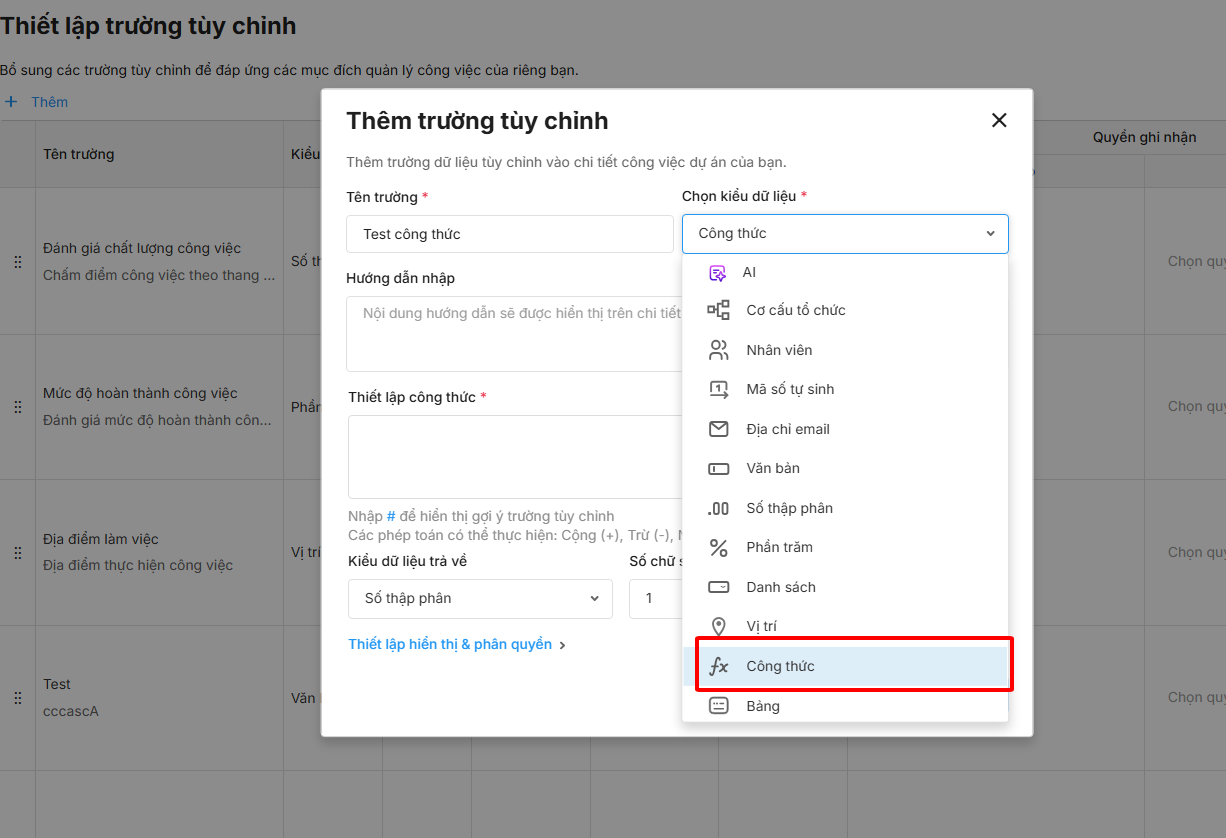This screenshot has width=1226, height=838.
Task: Click the organization structure icon
Action: (718, 310)
